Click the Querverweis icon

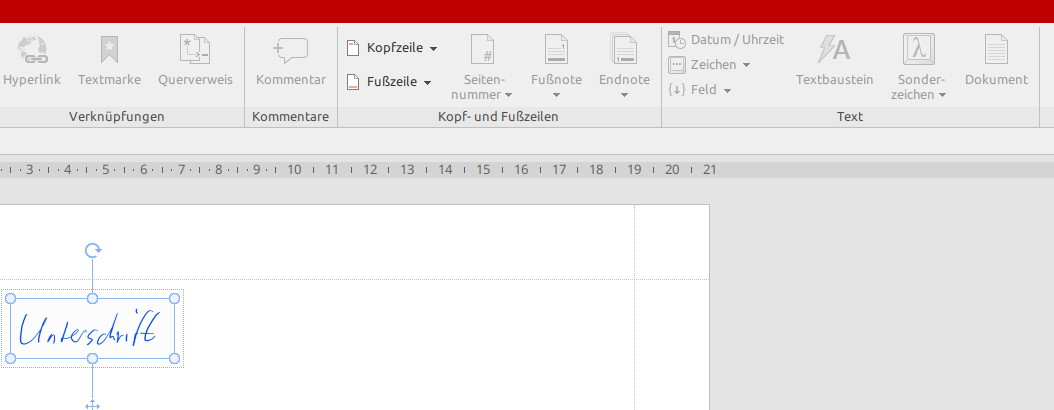tap(195, 49)
